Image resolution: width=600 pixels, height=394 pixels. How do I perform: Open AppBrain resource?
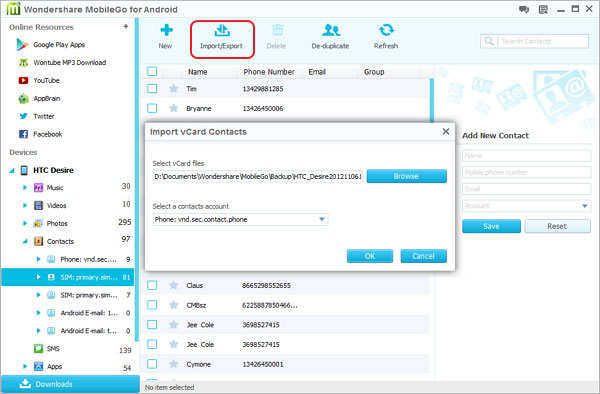[x=39, y=98]
